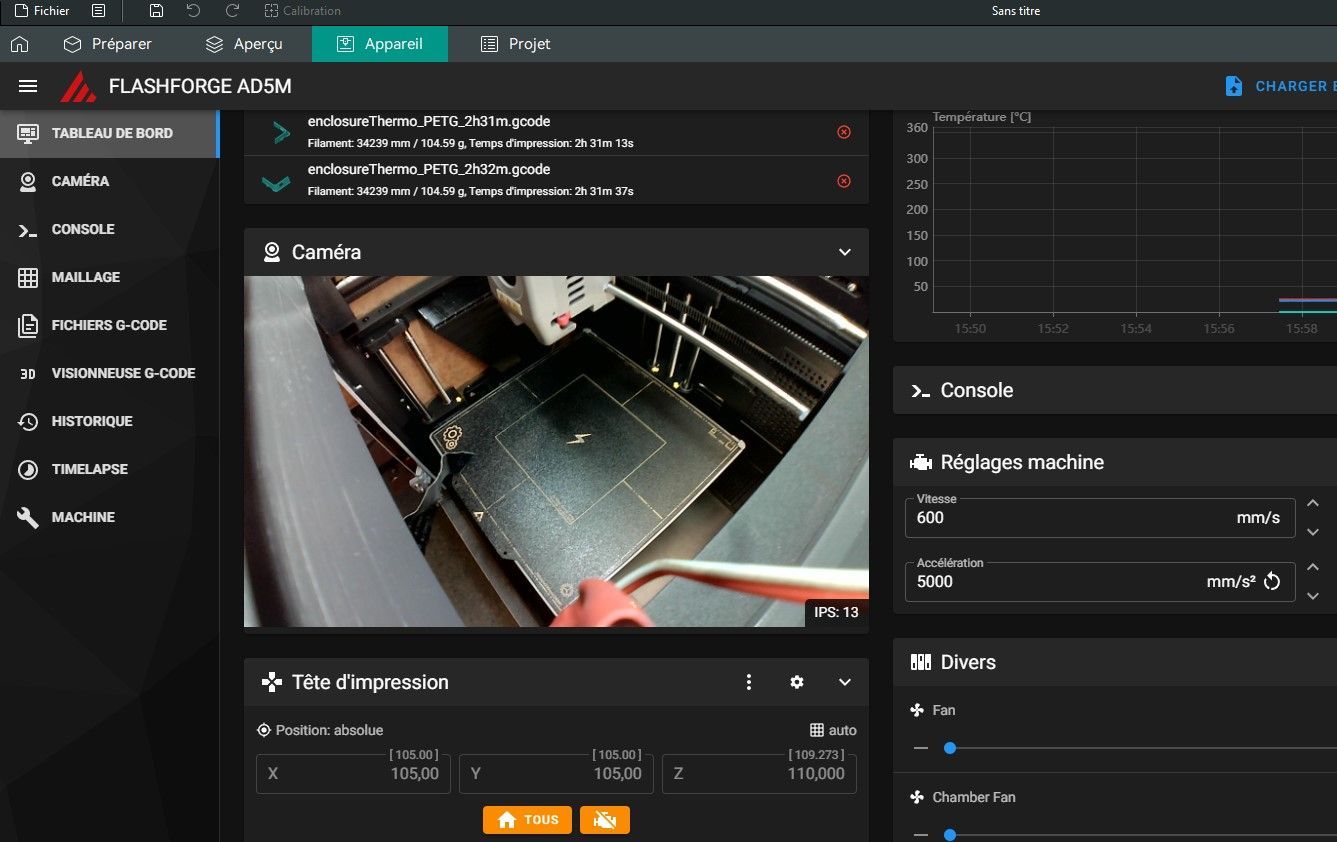This screenshot has height=842, width=1337.
Task: Increase the Accélération value with up arrow
Action: pyautogui.click(x=1313, y=568)
